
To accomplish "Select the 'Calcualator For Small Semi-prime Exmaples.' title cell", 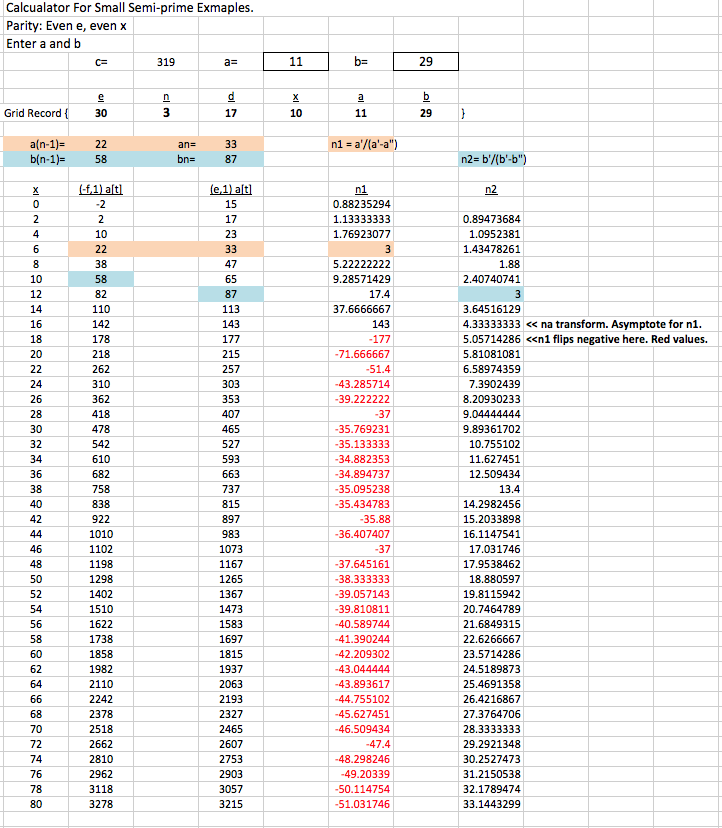I will 129,8.
